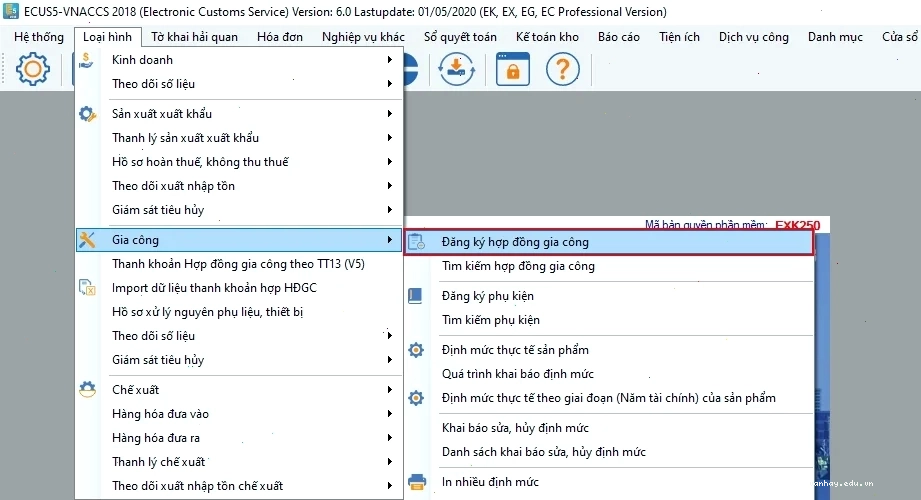Click the Excel import icon beside Import dữ liệu
This screenshot has height=500, width=921.
[87, 288]
